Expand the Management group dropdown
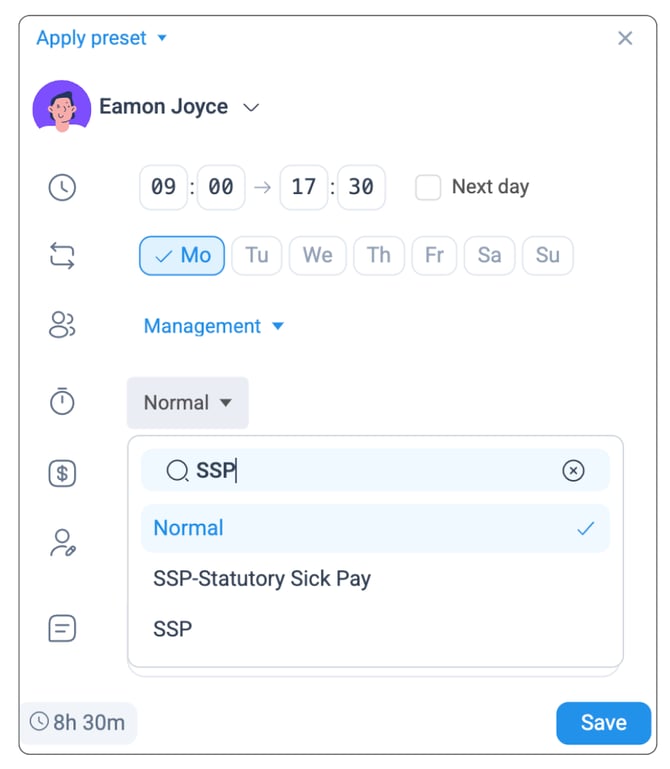The image size is (670, 769). [x=213, y=326]
